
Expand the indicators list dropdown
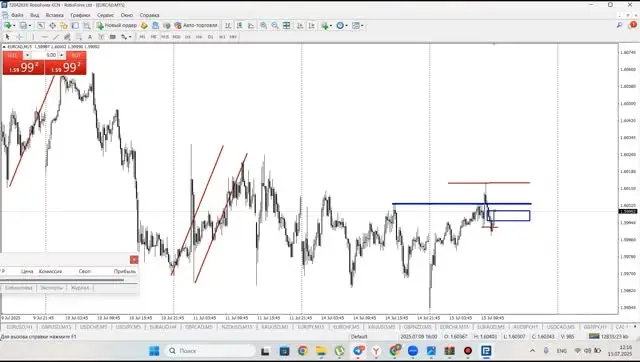[330, 26]
